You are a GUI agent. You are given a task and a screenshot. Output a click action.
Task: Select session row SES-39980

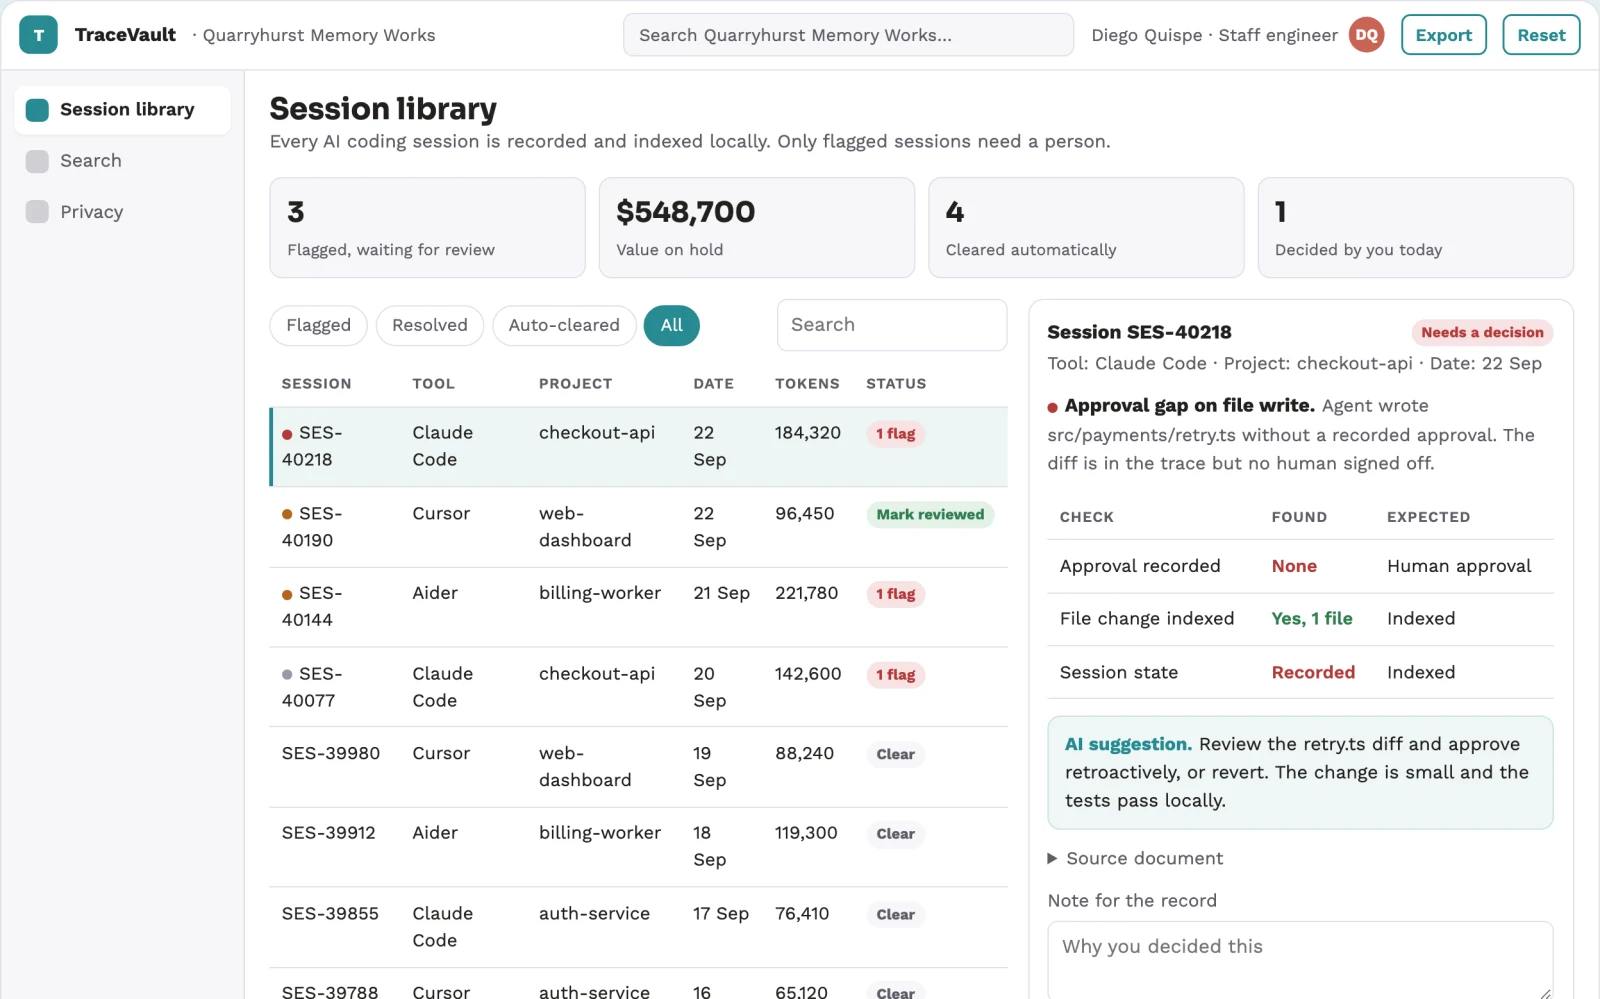click(x=639, y=767)
